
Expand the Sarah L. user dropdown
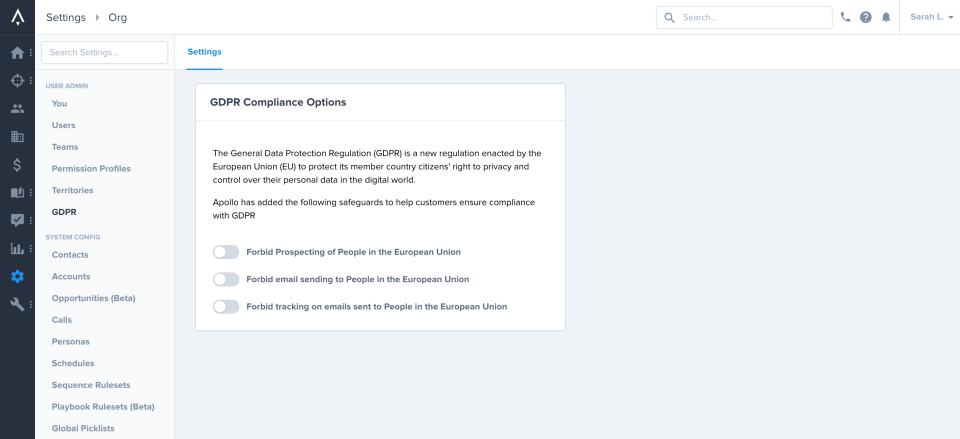coord(931,17)
